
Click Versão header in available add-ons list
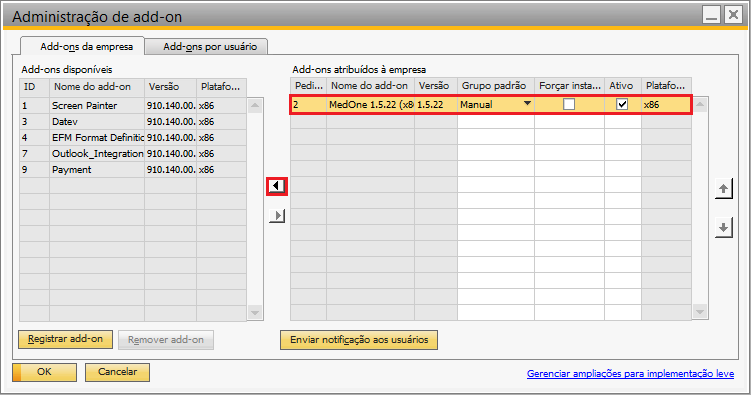pos(171,87)
